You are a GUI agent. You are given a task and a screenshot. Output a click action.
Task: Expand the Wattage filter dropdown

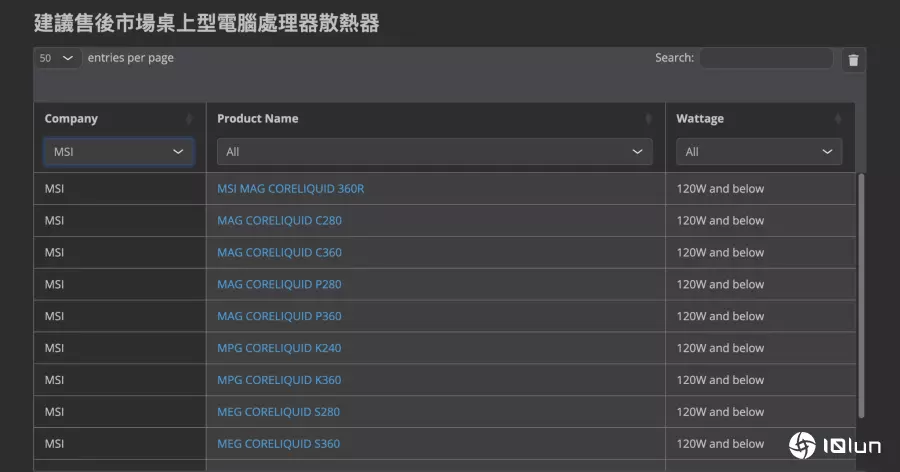click(759, 152)
